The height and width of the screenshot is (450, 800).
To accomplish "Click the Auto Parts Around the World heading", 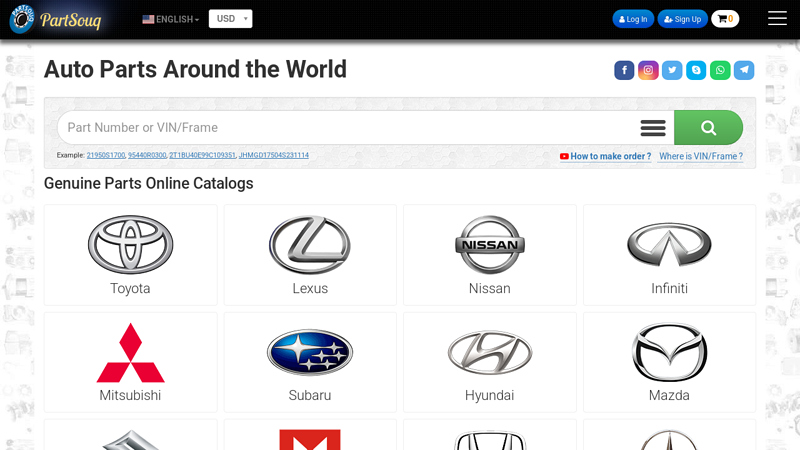I will click(195, 69).
